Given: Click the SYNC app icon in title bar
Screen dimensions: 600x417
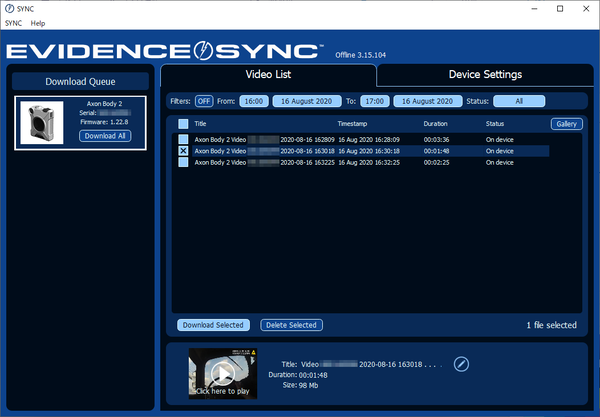Looking at the screenshot, I should (10, 7).
